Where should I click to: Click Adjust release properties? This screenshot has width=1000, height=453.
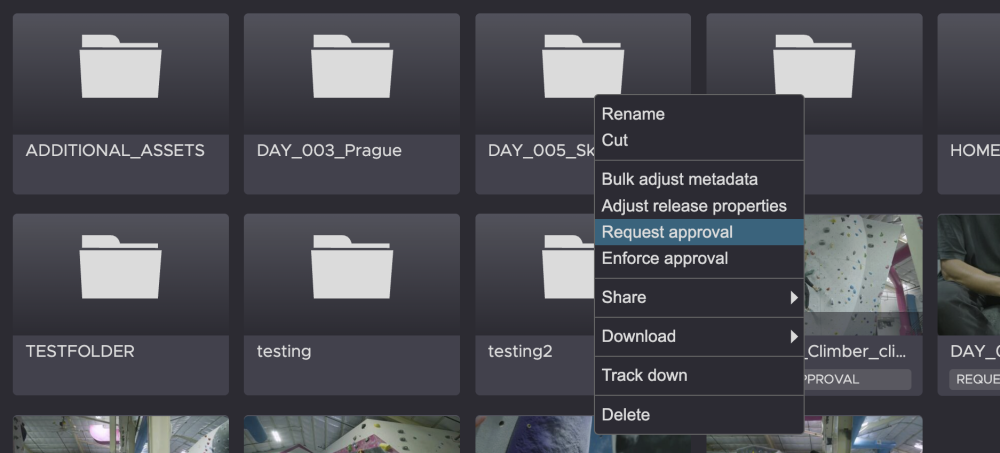tap(693, 206)
